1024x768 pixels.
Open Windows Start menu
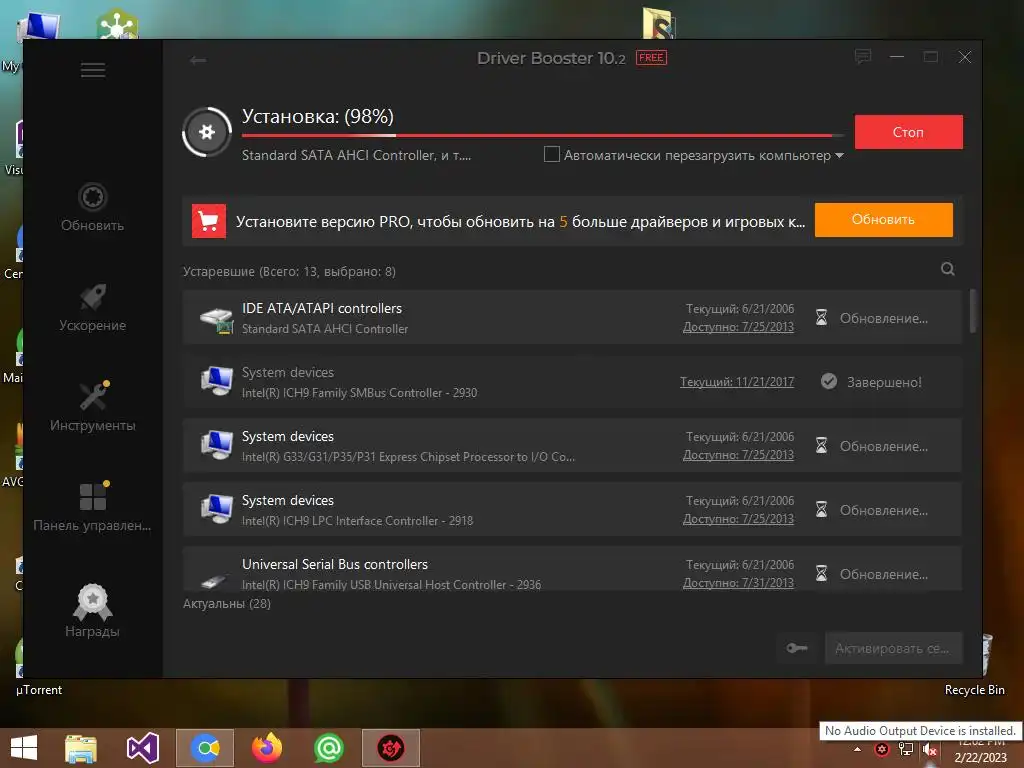24,748
